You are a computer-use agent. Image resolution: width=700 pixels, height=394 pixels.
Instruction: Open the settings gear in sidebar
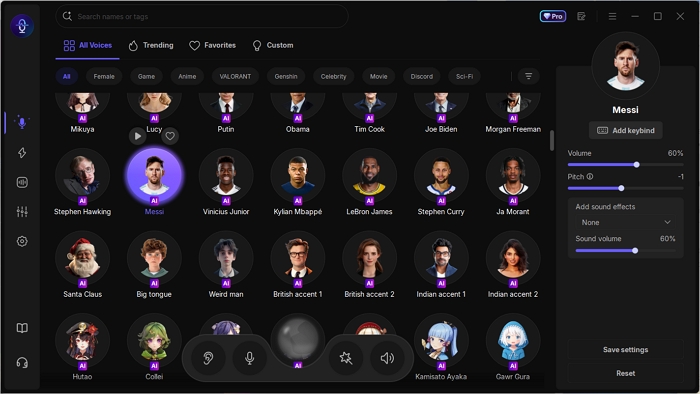pyautogui.click(x=22, y=241)
